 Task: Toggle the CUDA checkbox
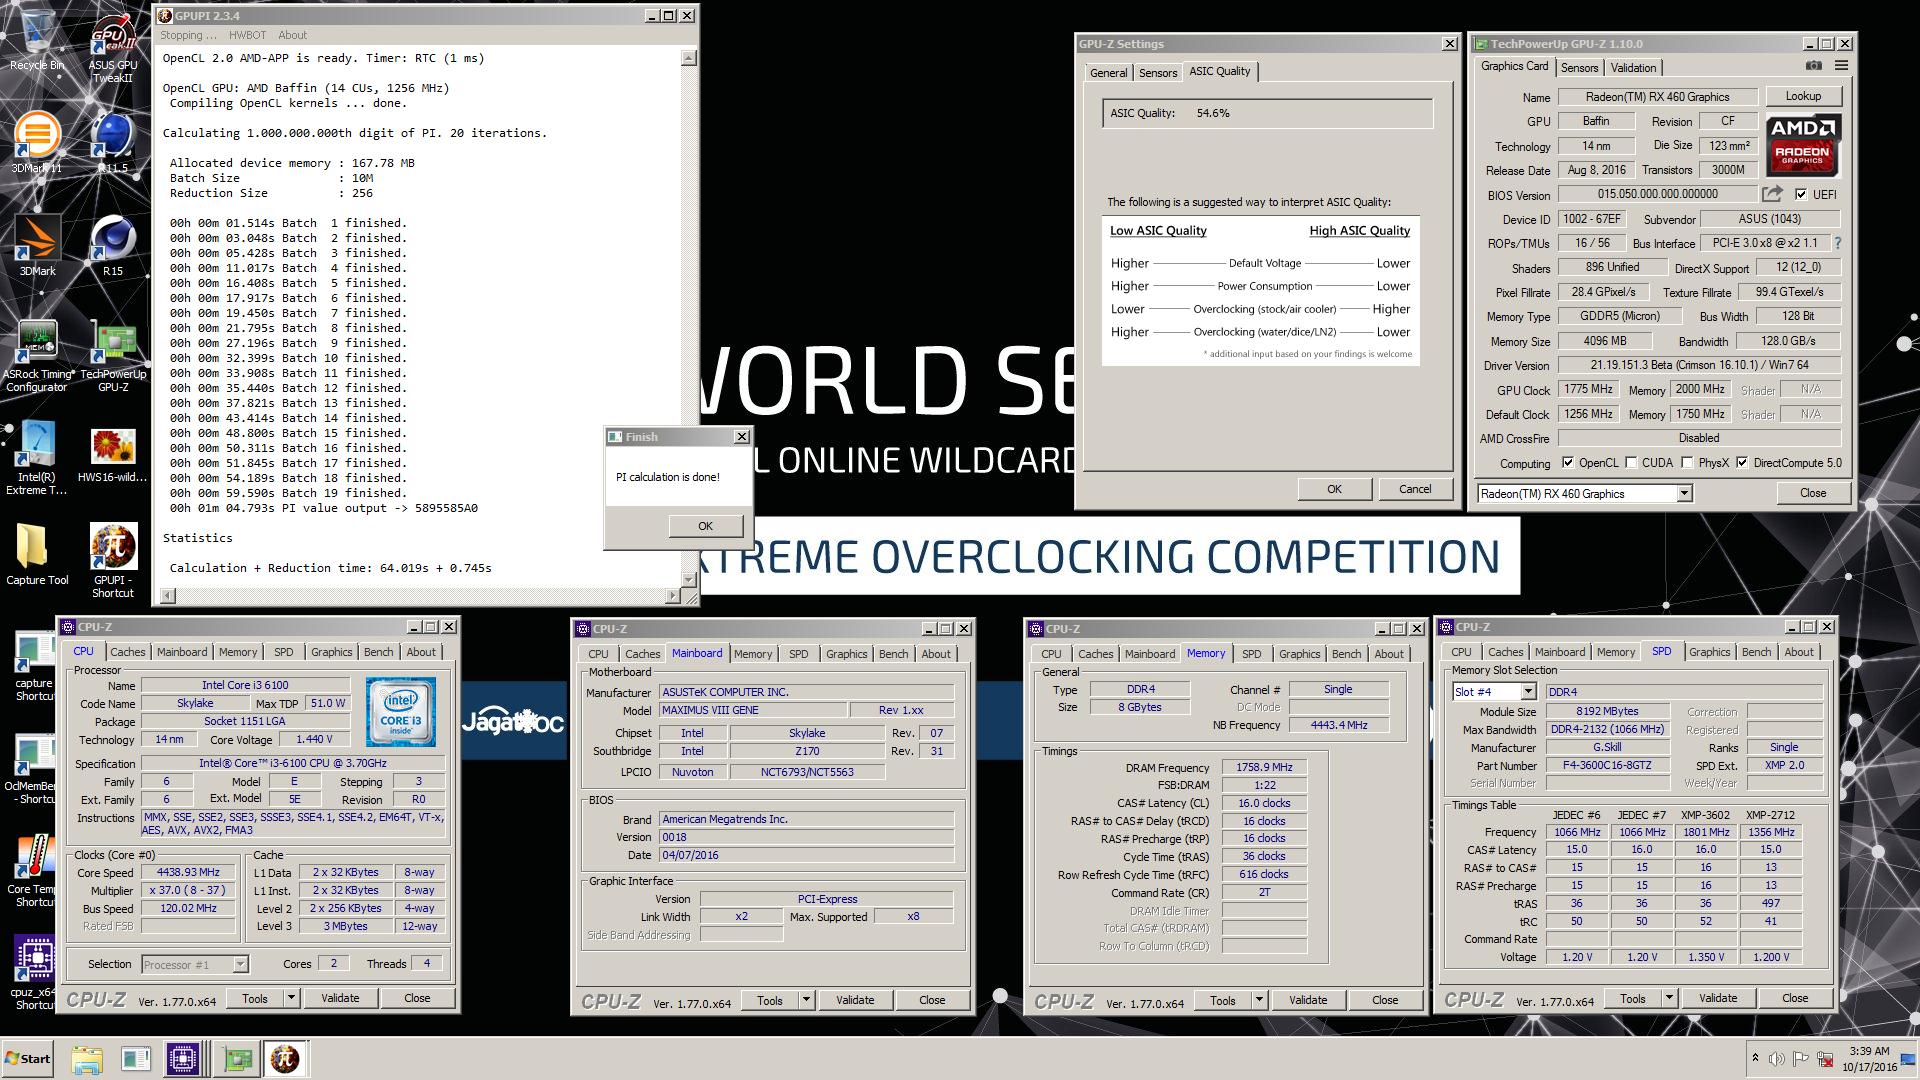(1631, 463)
